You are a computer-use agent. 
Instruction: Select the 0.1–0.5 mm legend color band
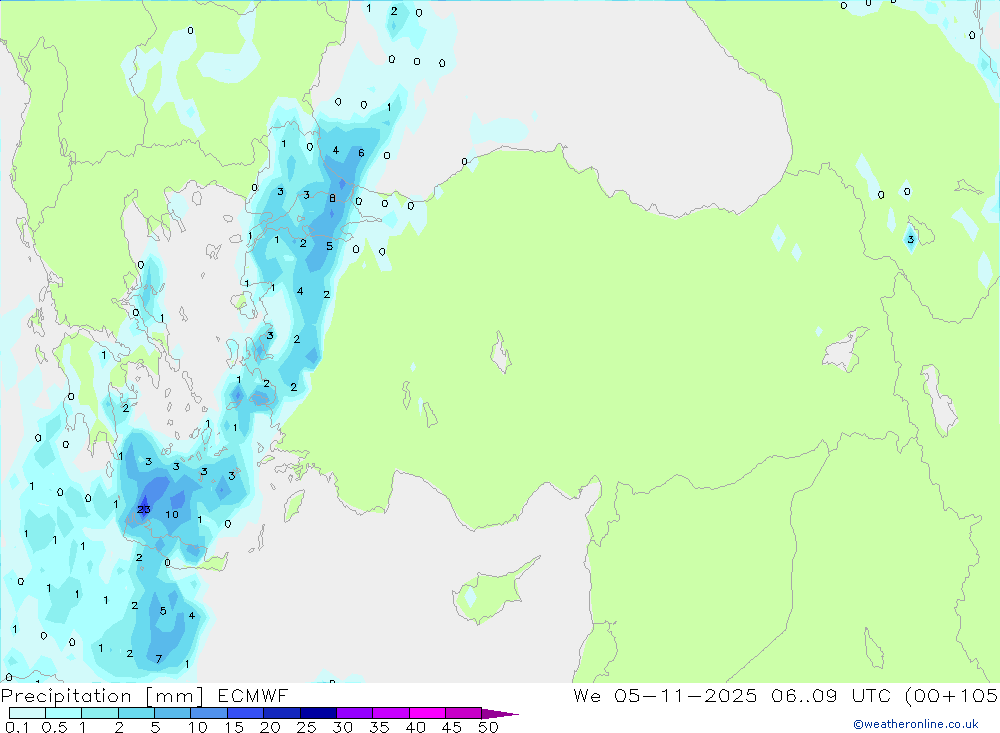pyautogui.click(x=27, y=713)
